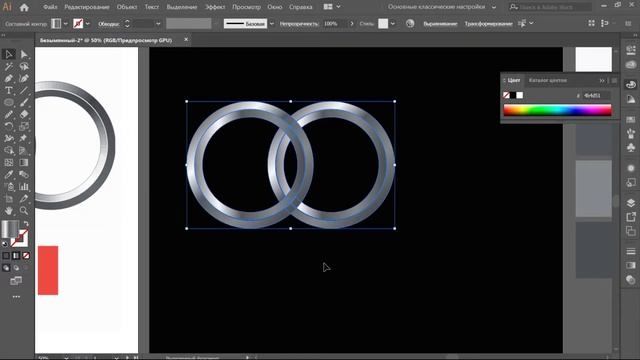Select the Puppet Warp pin tool
This screenshot has width=640, height=360.
click(24, 138)
